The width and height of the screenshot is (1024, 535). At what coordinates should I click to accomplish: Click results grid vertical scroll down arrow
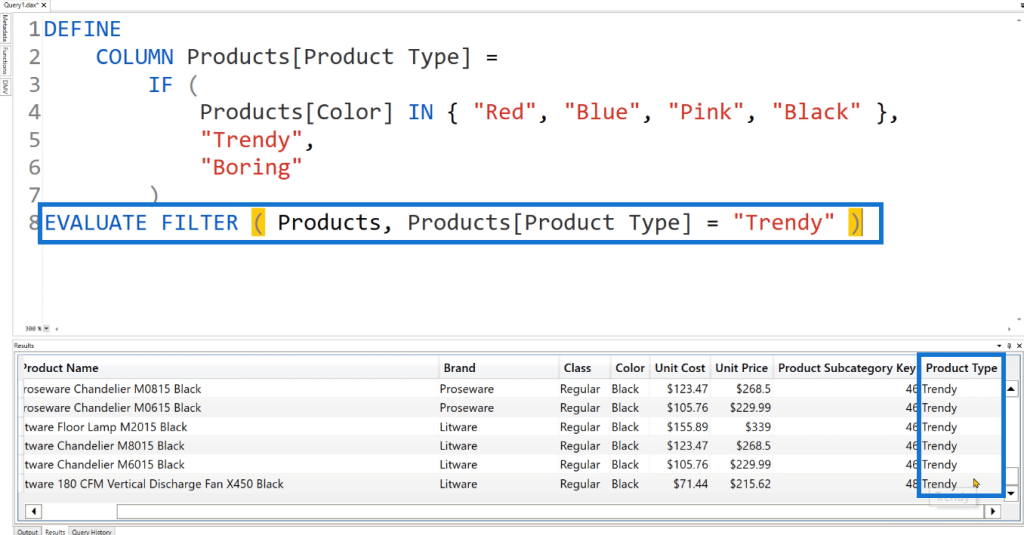point(1011,493)
